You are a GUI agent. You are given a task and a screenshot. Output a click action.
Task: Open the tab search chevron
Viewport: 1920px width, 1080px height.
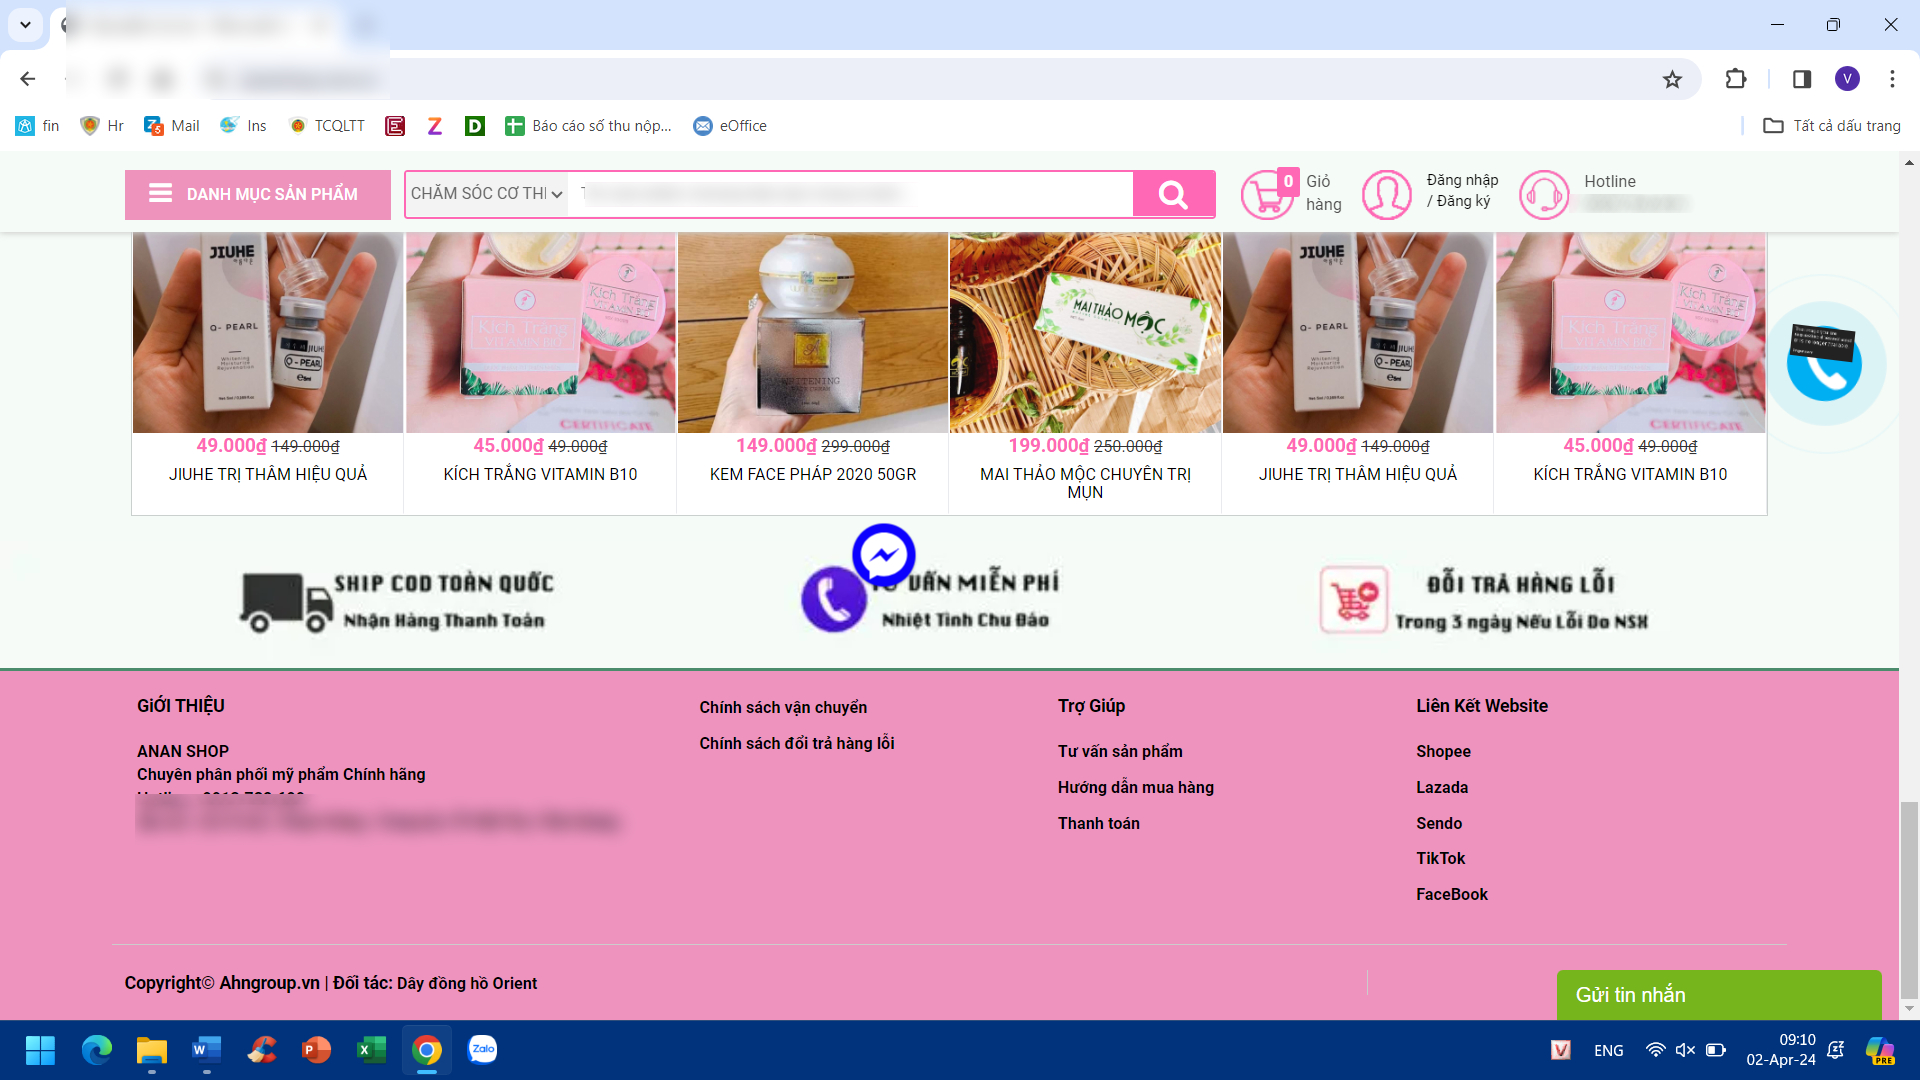[x=25, y=25]
